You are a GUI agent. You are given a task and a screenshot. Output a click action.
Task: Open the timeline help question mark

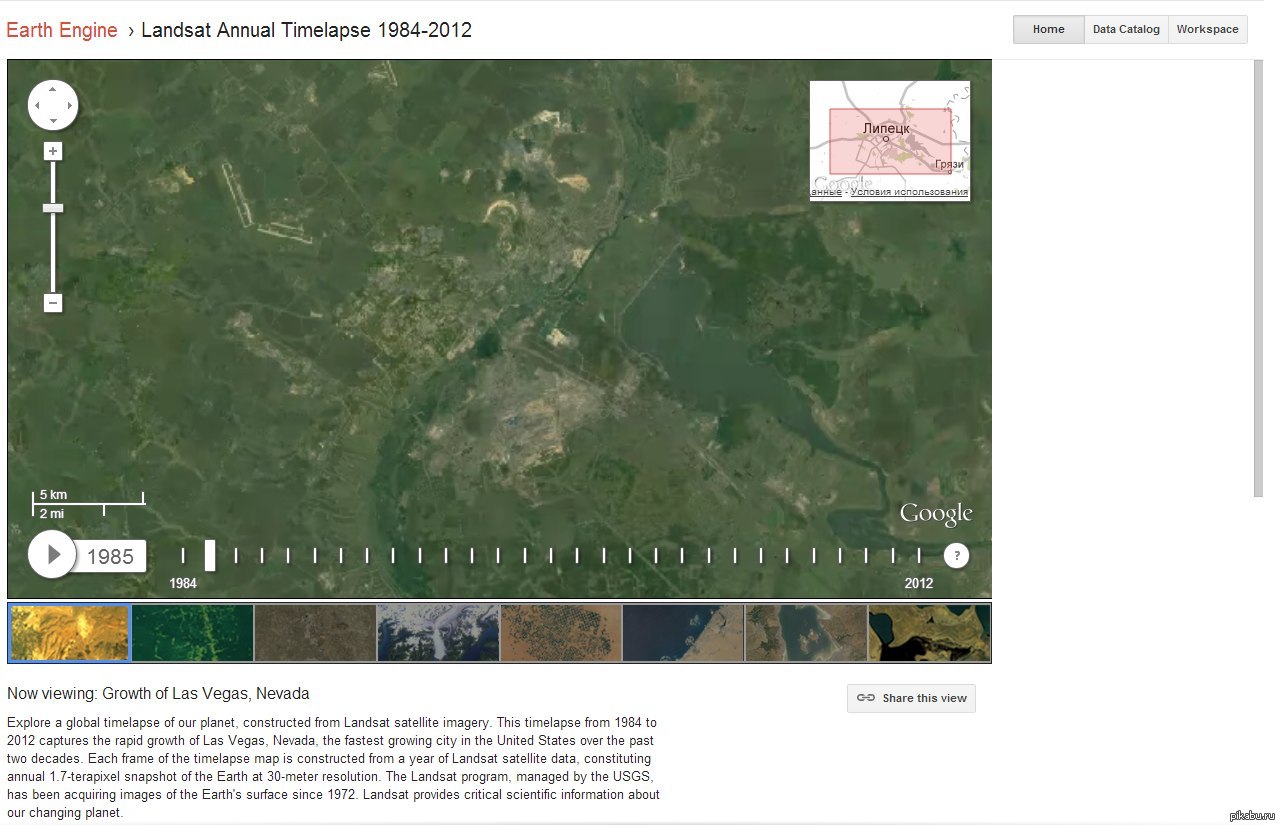point(956,555)
